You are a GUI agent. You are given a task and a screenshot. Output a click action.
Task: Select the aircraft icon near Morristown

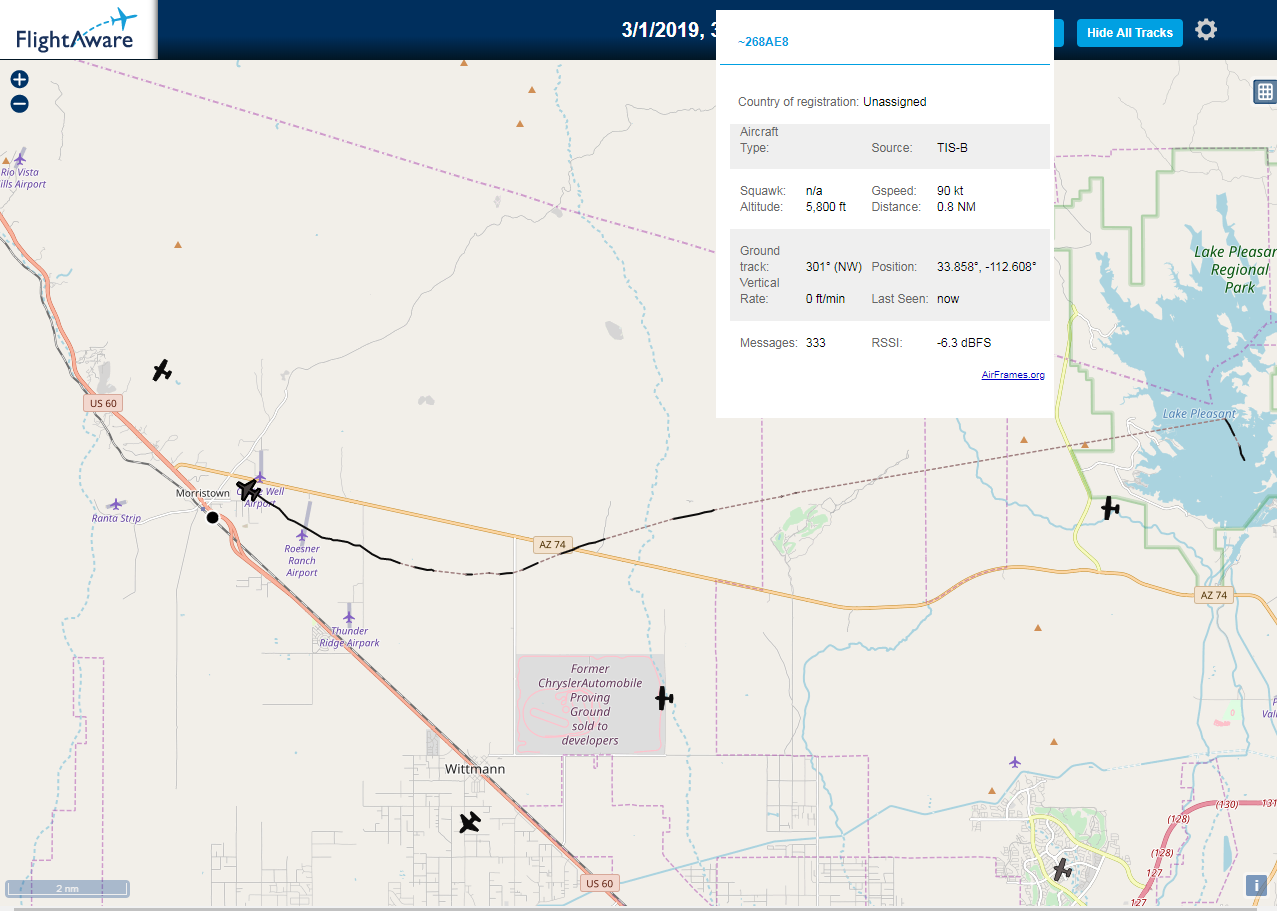pyautogui.click(x=249, y=490)
